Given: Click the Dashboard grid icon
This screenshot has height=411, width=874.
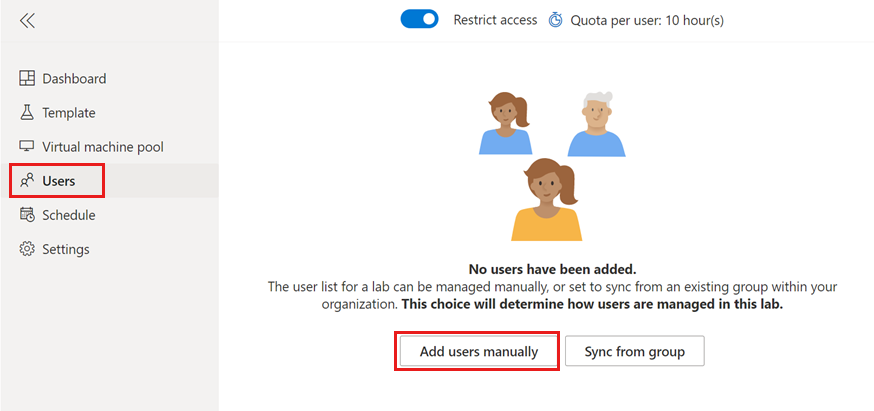Looking at the screenshot, I should pos(27,79).
